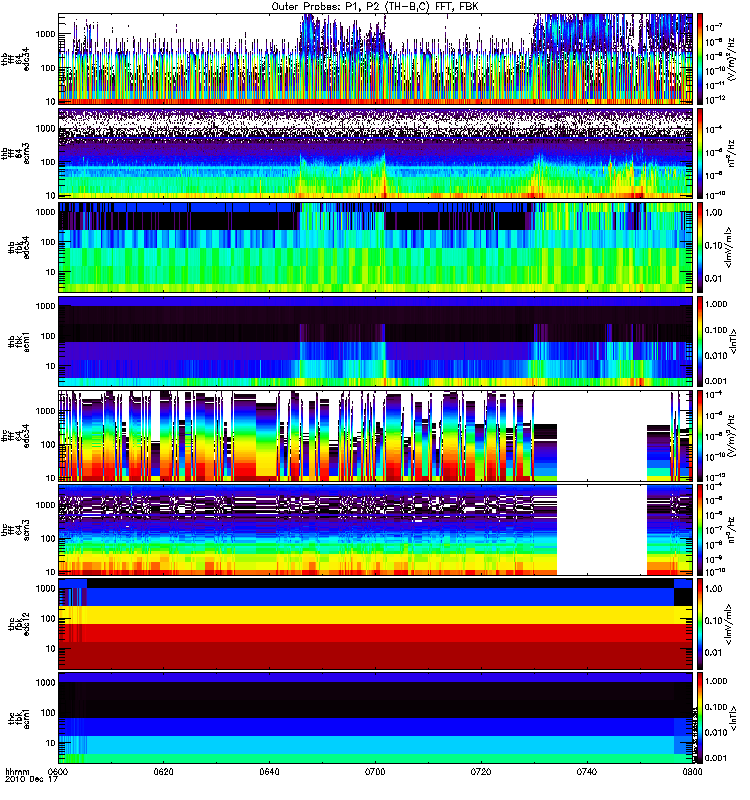Click the bottom panel's scm1 color bar

point(700,718)
